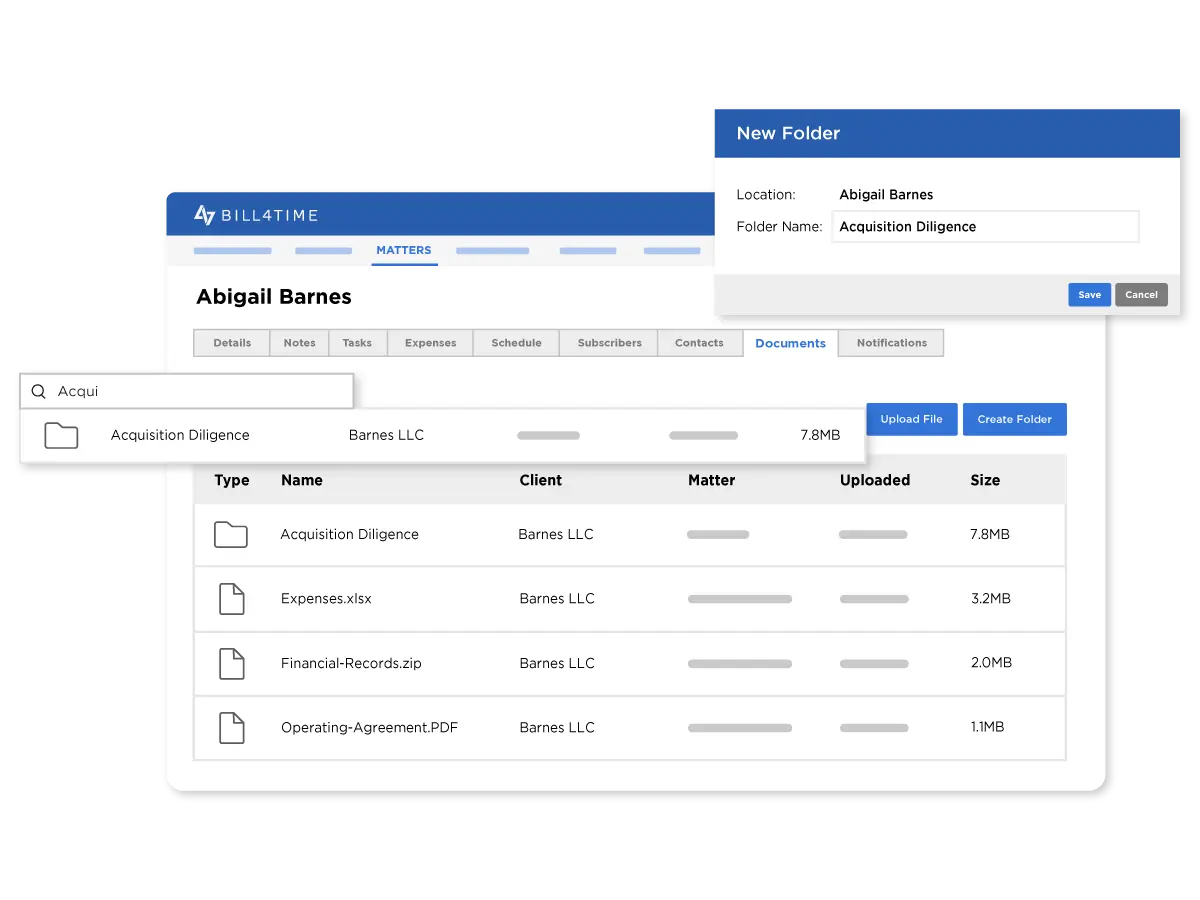1200x900 pixels.
Task: Click the Expenses.xlsx file icon
Action: [231, 599]
